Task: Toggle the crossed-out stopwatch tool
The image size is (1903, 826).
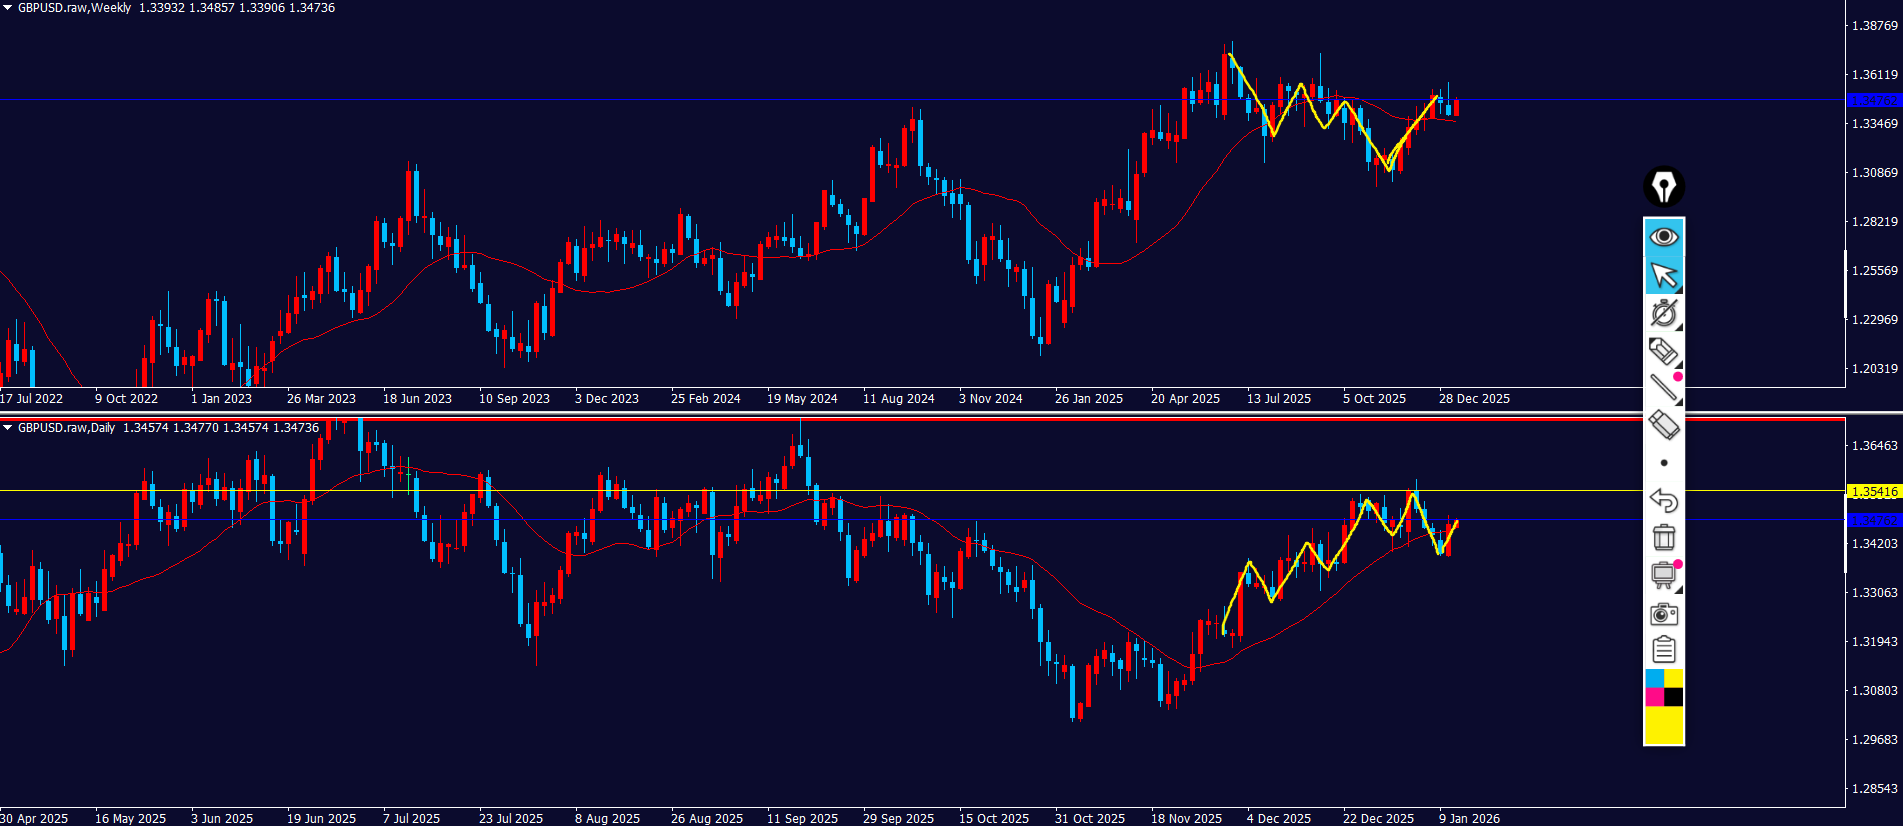Action: click(x=1663, y=313)
